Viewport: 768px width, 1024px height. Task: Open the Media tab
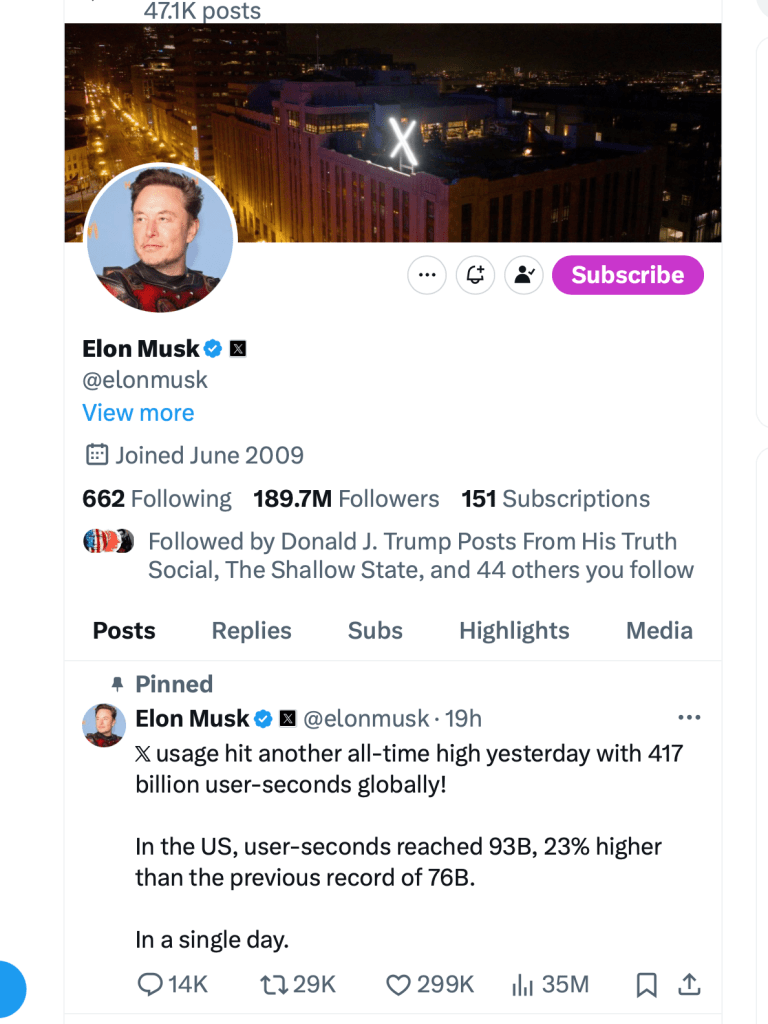[659, 631]
